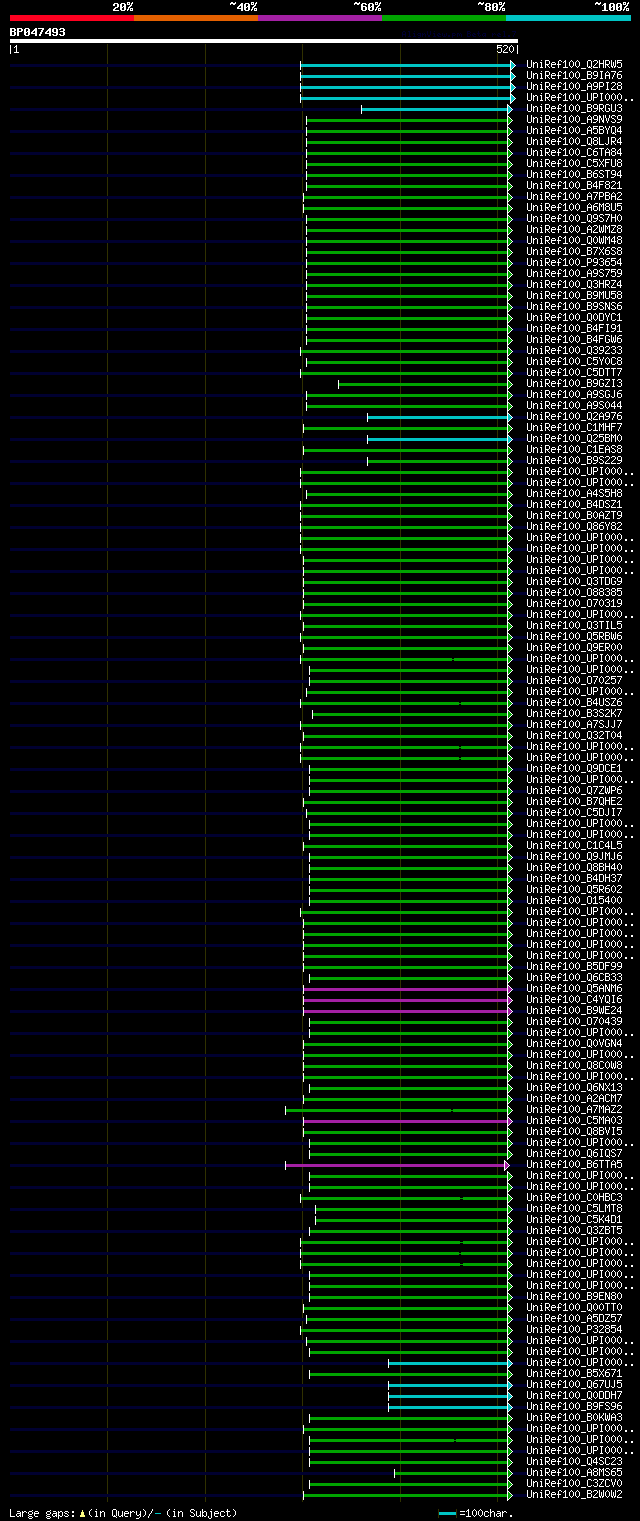Click the purple alignment bar for Q5ANM6
The image size is (640, 1521).
[x=407, y=988]
